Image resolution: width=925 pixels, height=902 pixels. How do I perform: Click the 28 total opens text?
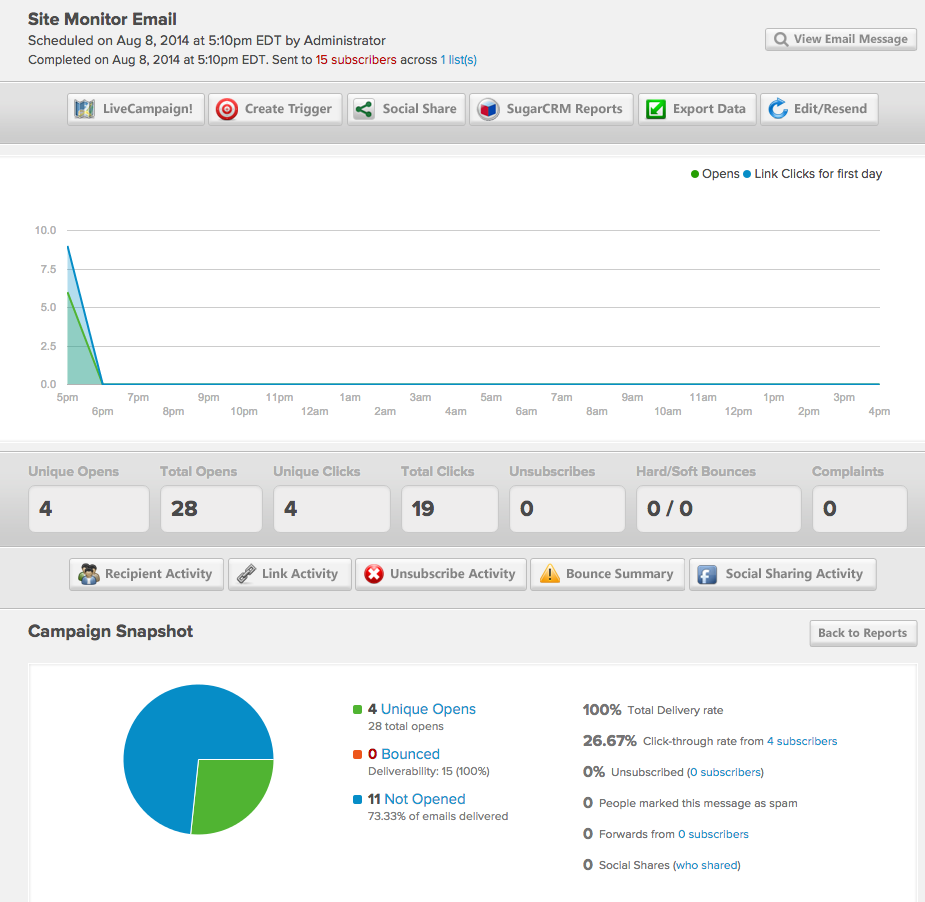pyautogui.click(x=406, y=726)
